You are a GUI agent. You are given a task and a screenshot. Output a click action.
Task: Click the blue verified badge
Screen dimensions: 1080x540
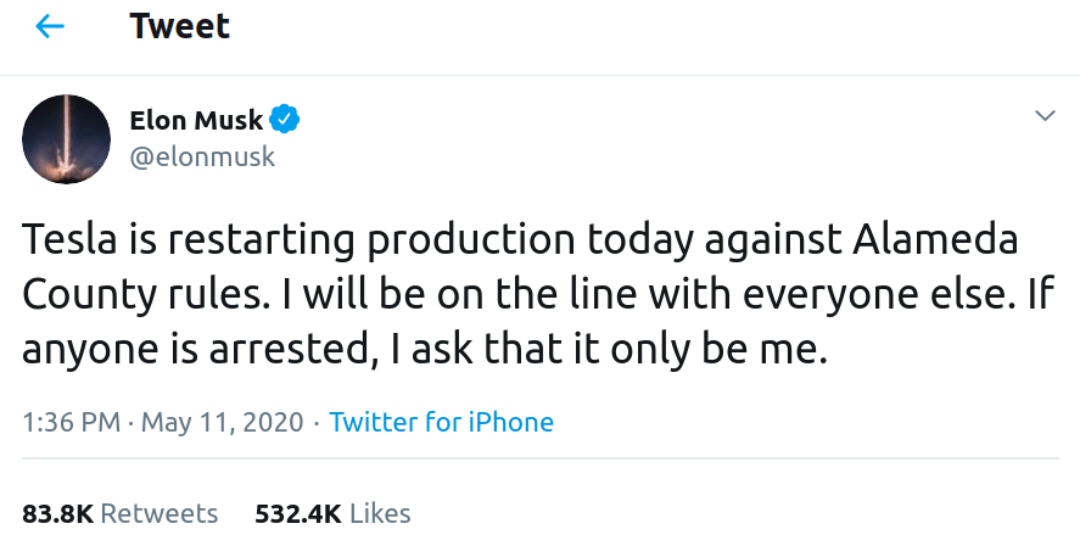pyautogui.click(x=285, y=120)
